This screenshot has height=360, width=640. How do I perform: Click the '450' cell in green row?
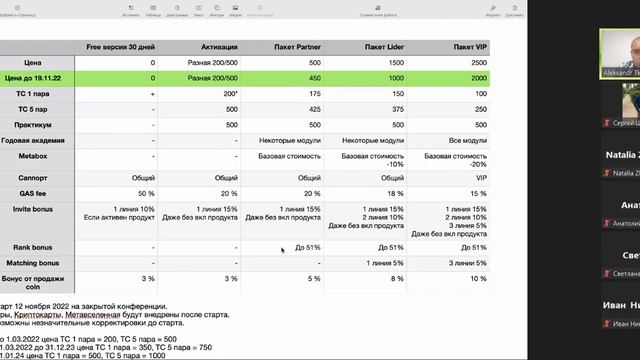point(282,78)
